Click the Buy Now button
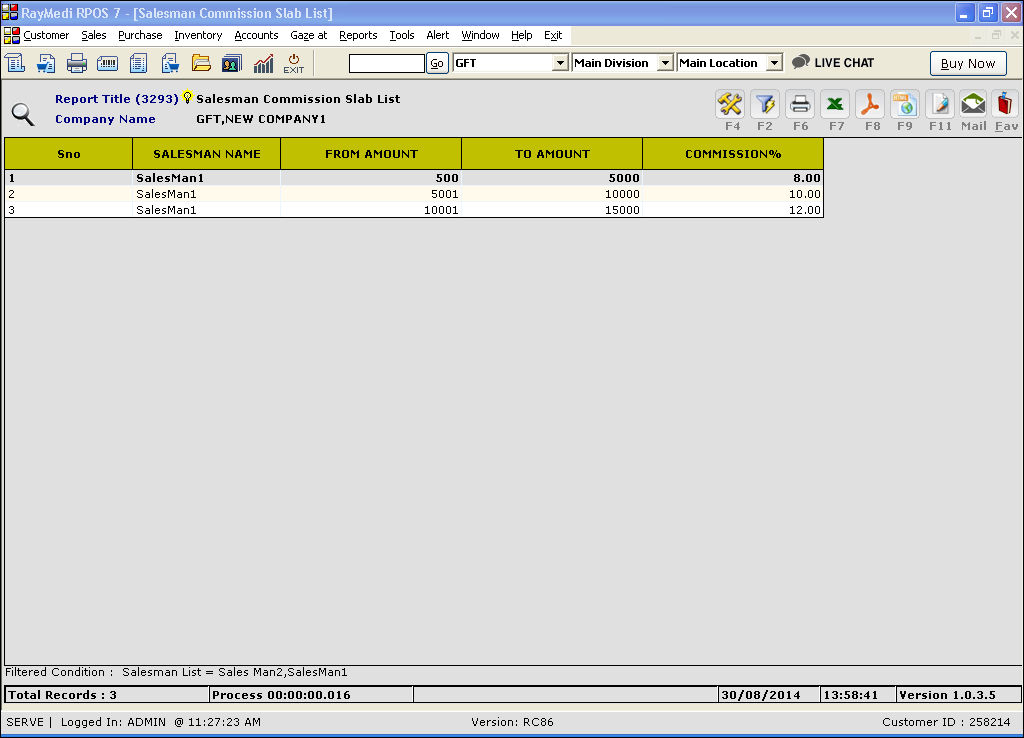The height and width of the screenshot is (738, 1024). click(968, 63)
